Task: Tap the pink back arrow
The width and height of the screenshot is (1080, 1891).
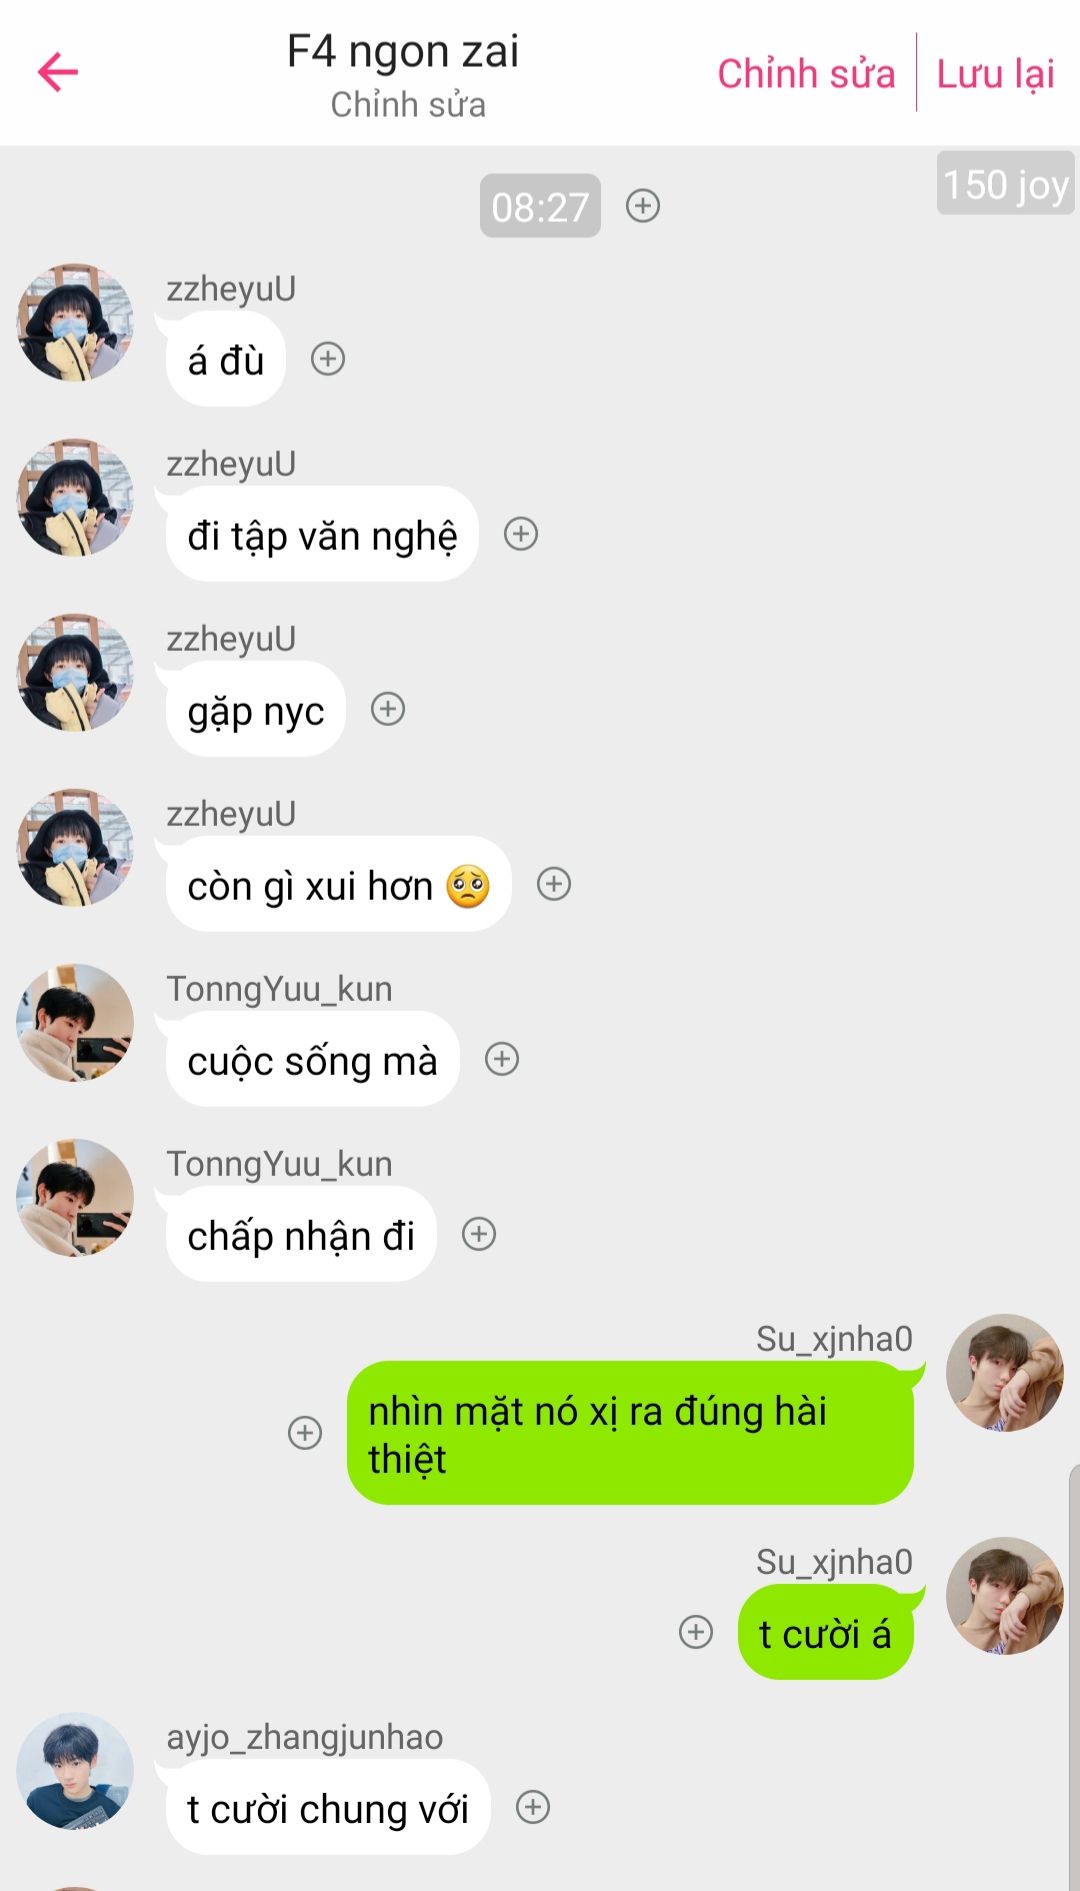Action: click(58, 72)
